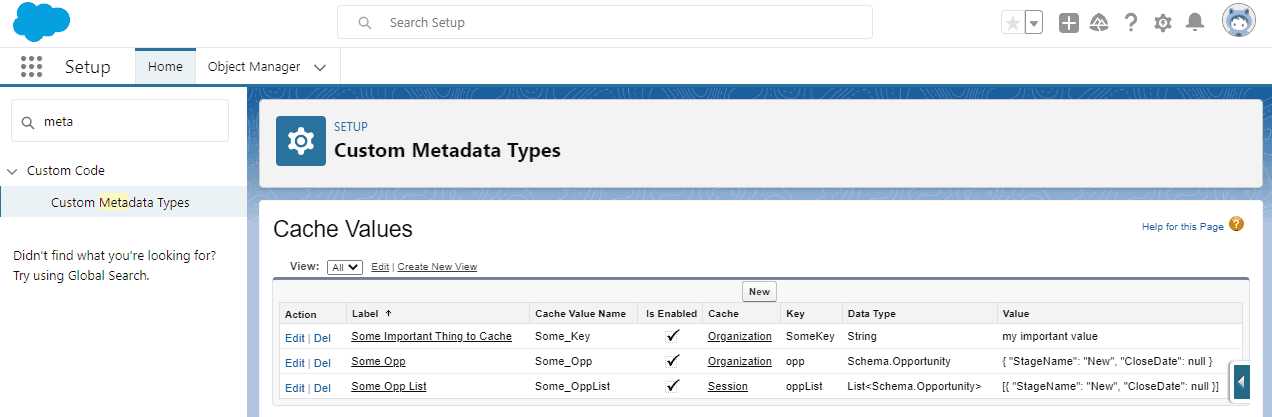Click the search magnifier in Quick Find box
Image resolution: width=1272 pixels, height=417 pixels.
click(x=27, y=121)
